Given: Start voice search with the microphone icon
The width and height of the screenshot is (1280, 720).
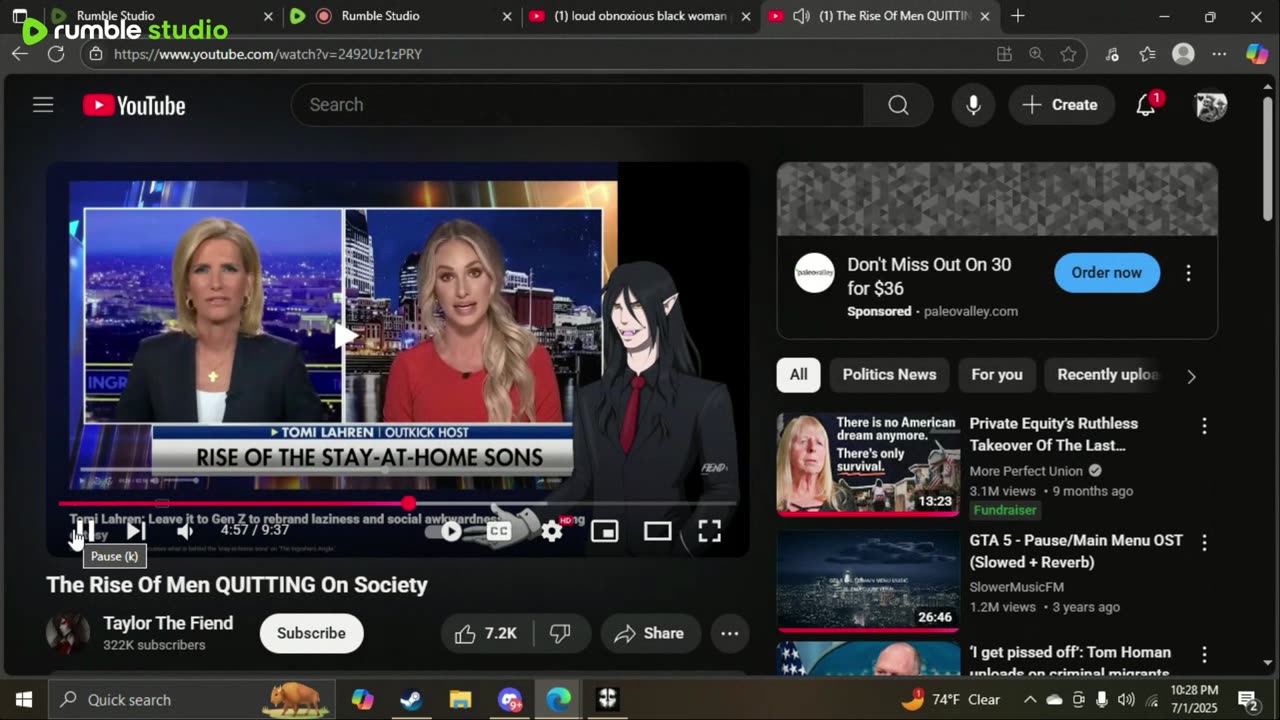Looking at the screenshot, I should (973, 105).
